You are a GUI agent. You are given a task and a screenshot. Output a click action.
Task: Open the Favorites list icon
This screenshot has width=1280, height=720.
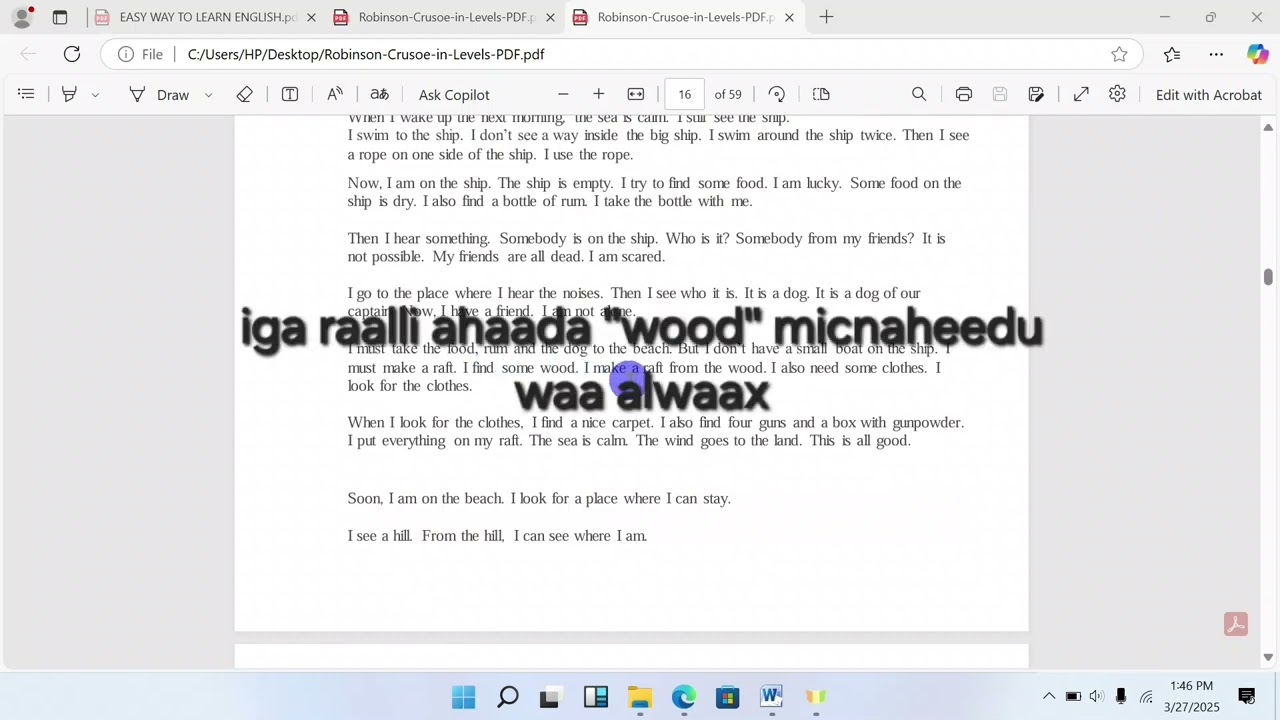click(1172, 54)
